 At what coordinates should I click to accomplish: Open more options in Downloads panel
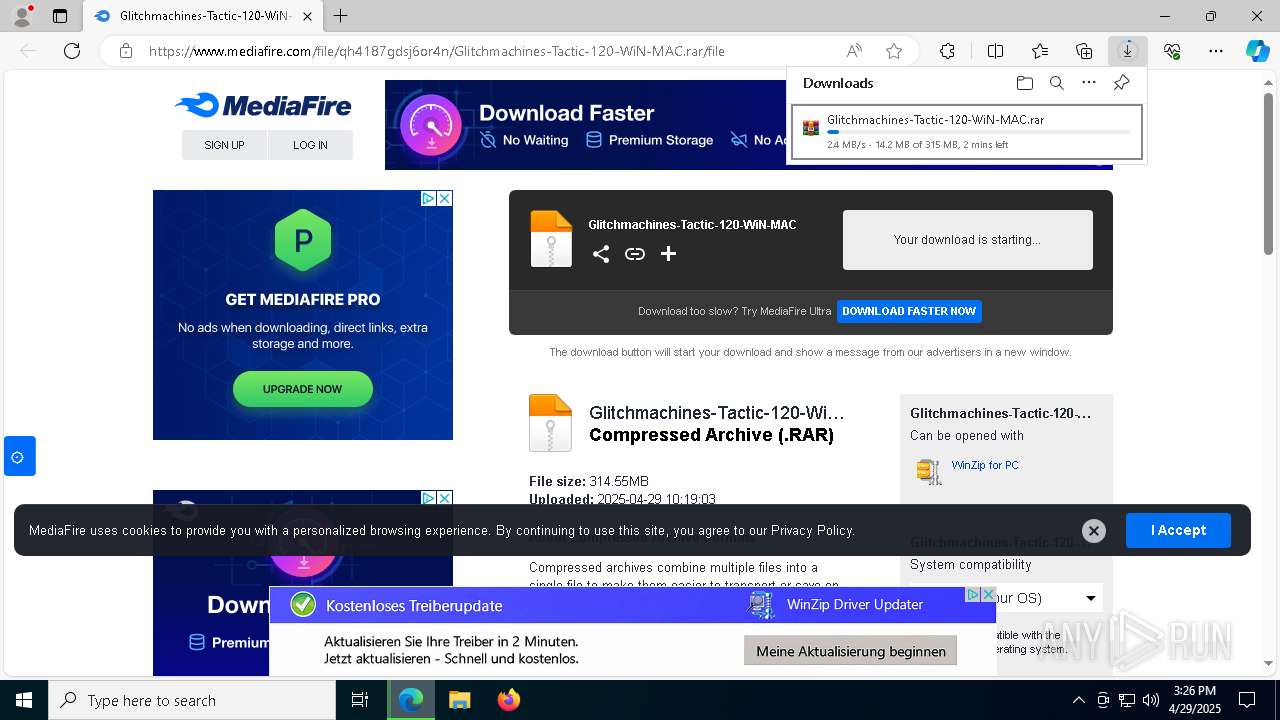(1089, 83)
